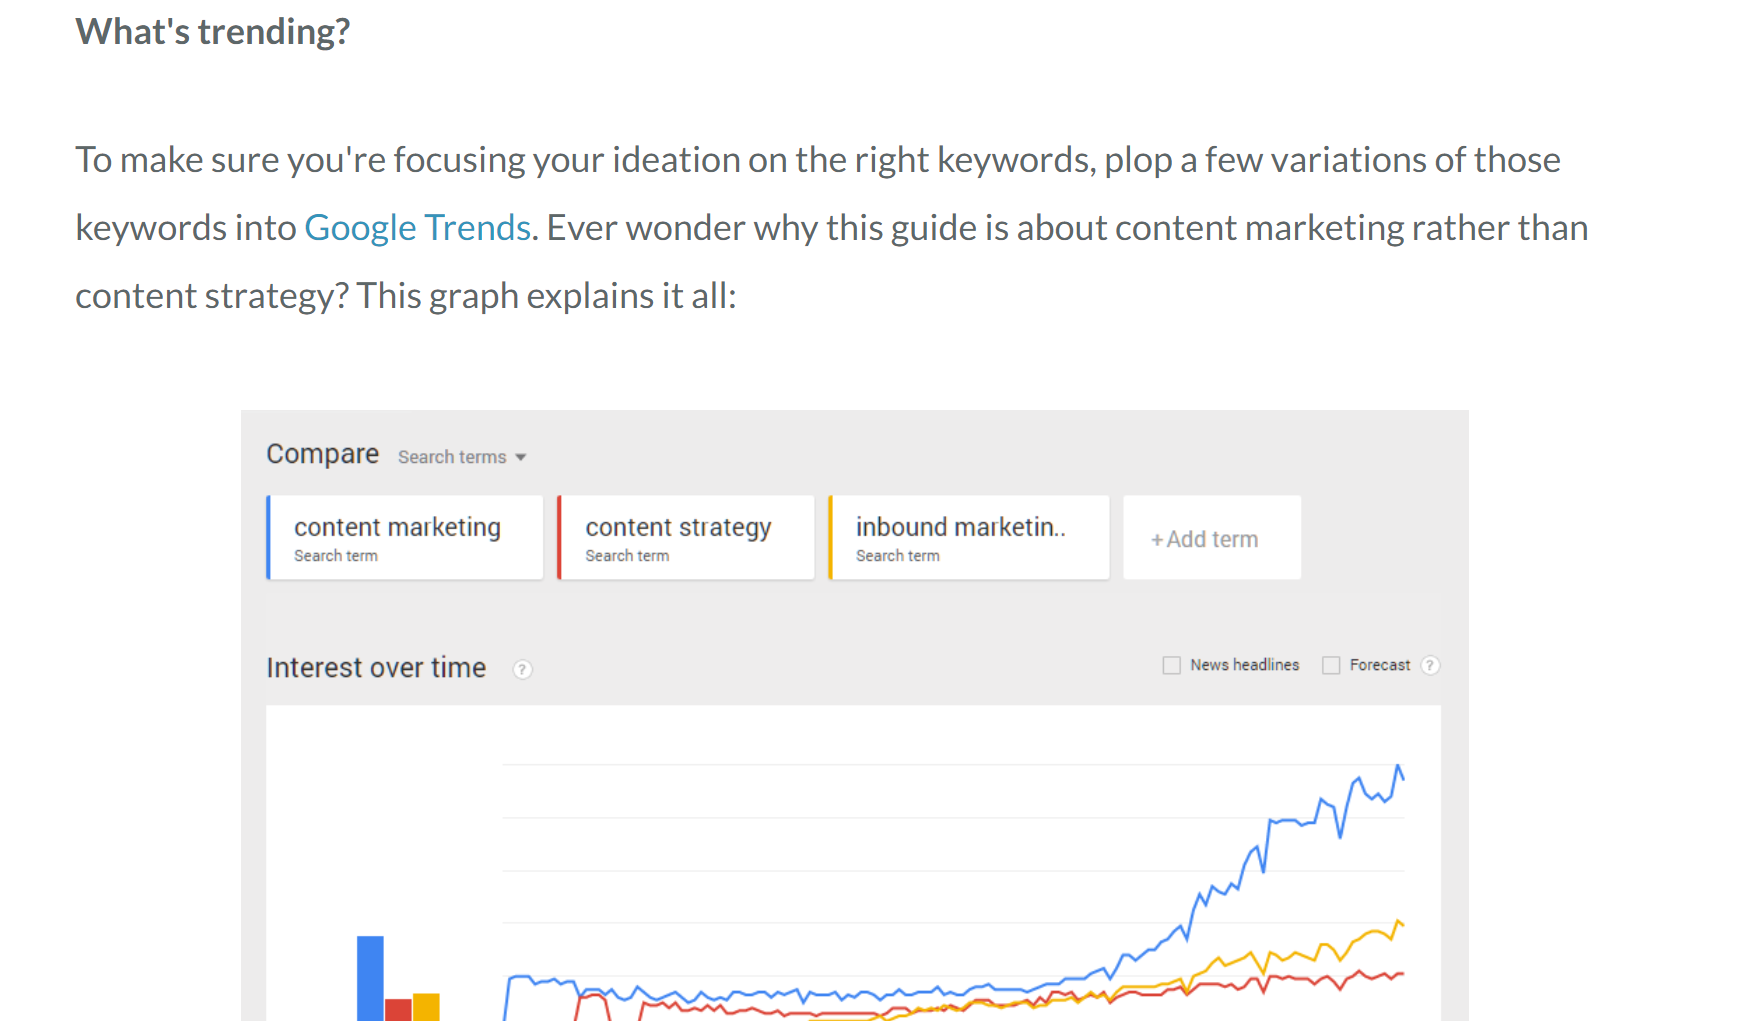Expand the Search terms dropdown
The width and height of the screenshot is (1737, 1021).
462,457
